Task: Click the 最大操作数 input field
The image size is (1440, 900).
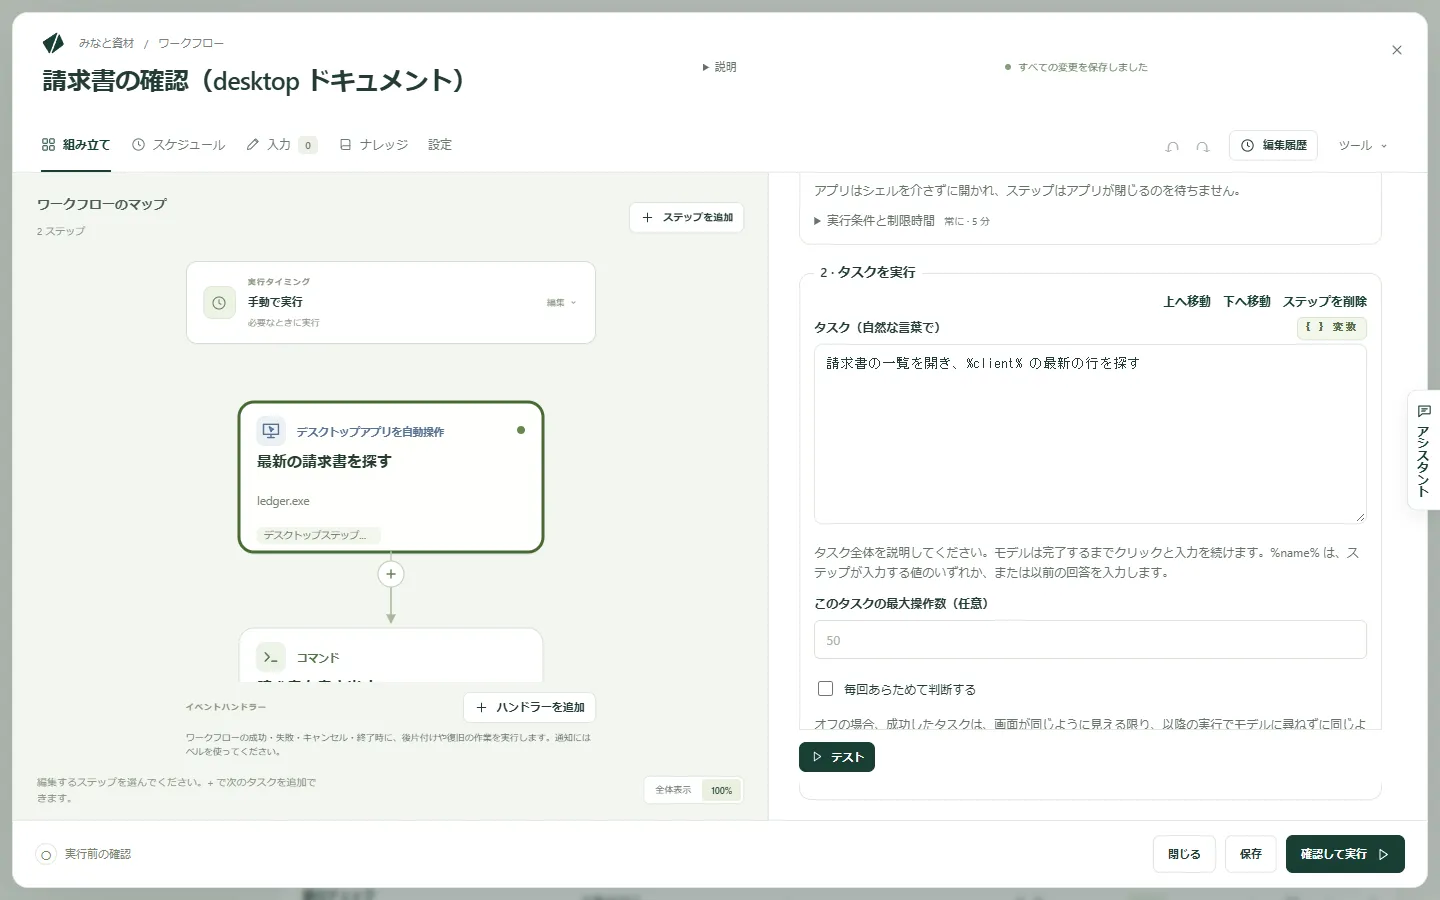Action: pyautogui.click(x=1090, y=640)
